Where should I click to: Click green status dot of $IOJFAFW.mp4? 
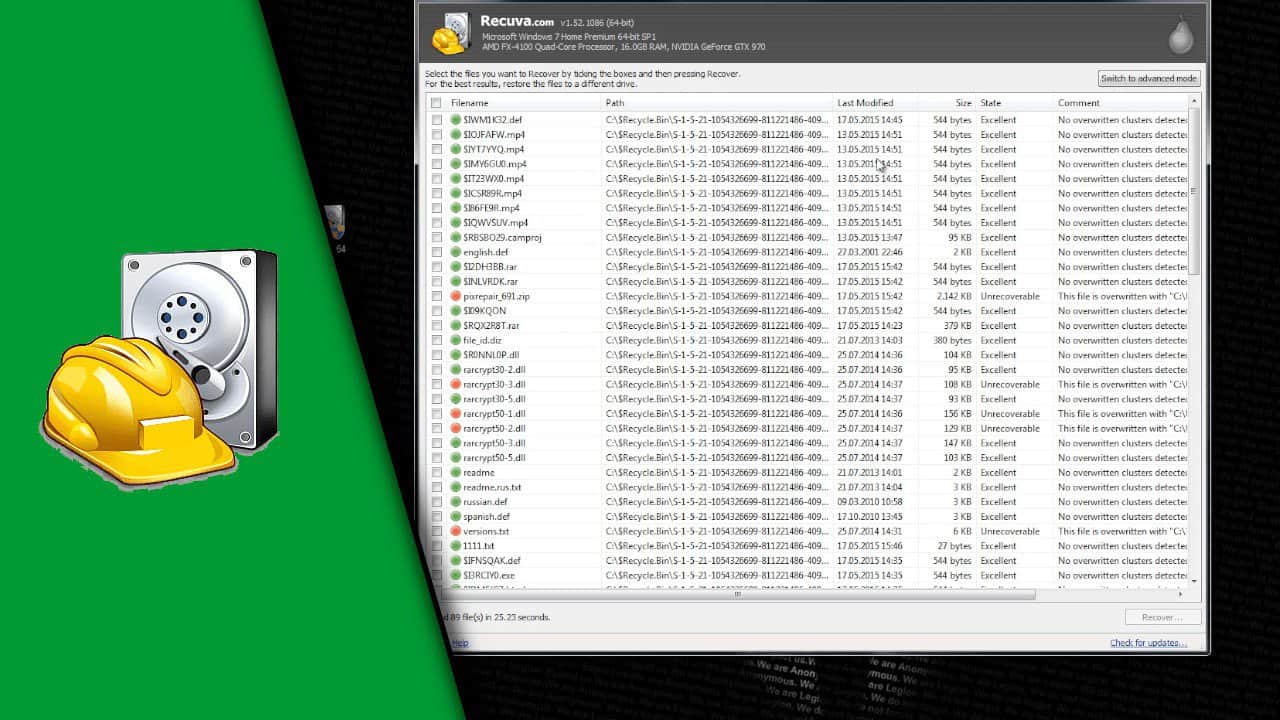[x=456, y=134]
